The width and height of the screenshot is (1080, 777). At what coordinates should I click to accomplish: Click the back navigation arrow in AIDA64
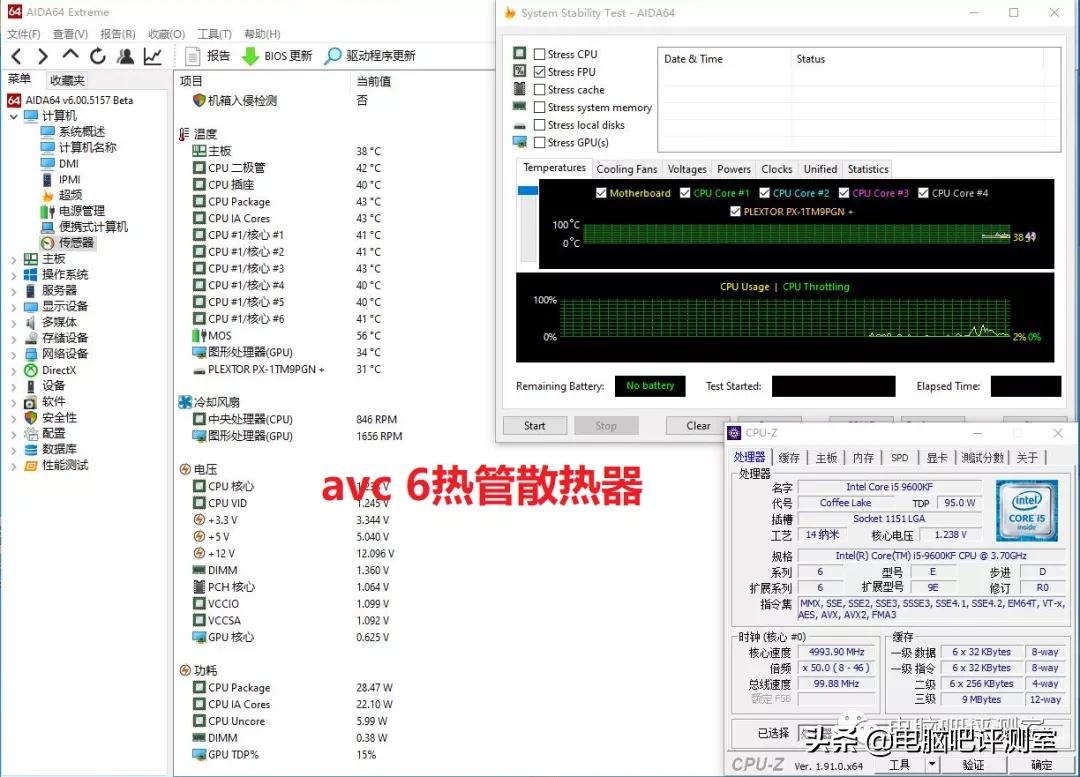point(14,56)
